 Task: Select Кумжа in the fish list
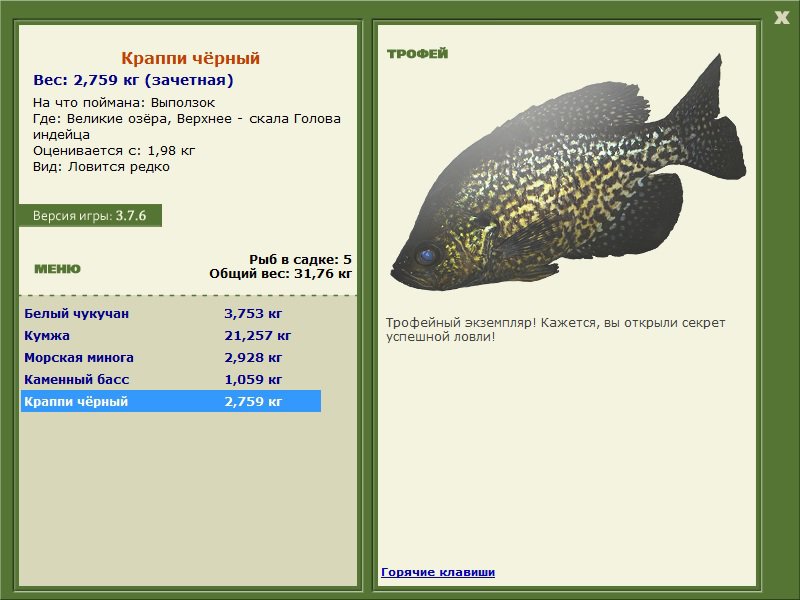(x=171, y=335)
